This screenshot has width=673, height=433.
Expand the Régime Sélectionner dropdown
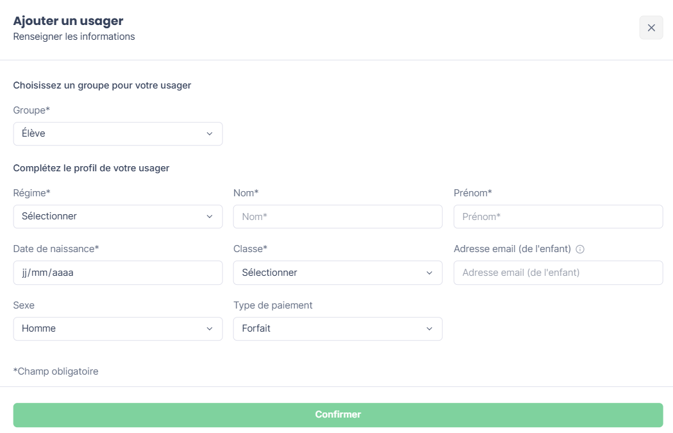point(118,217)
